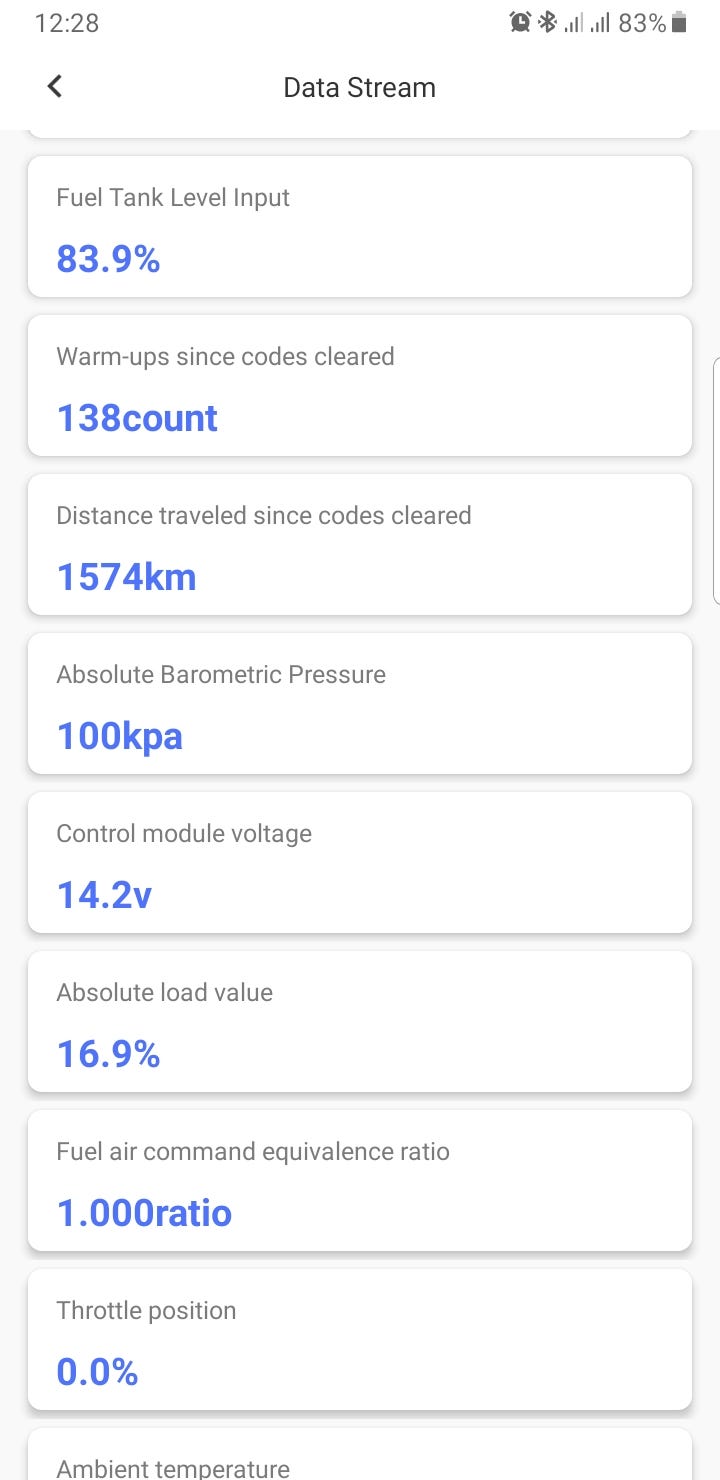
Task: Tap the alarm clock status icon
Action: tap(520, 22)
